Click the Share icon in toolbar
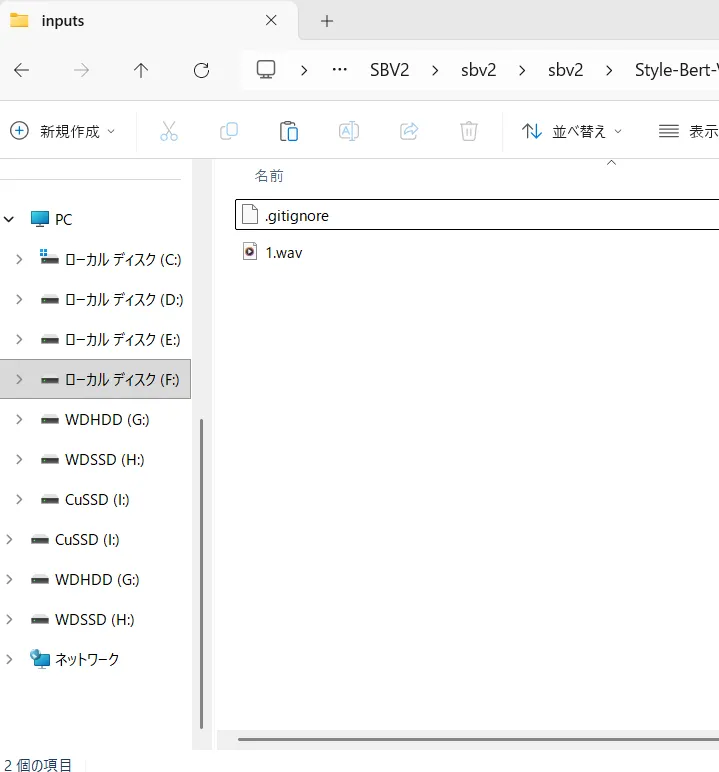Screen dimensions: 719x772 click(x=408, y=131)
